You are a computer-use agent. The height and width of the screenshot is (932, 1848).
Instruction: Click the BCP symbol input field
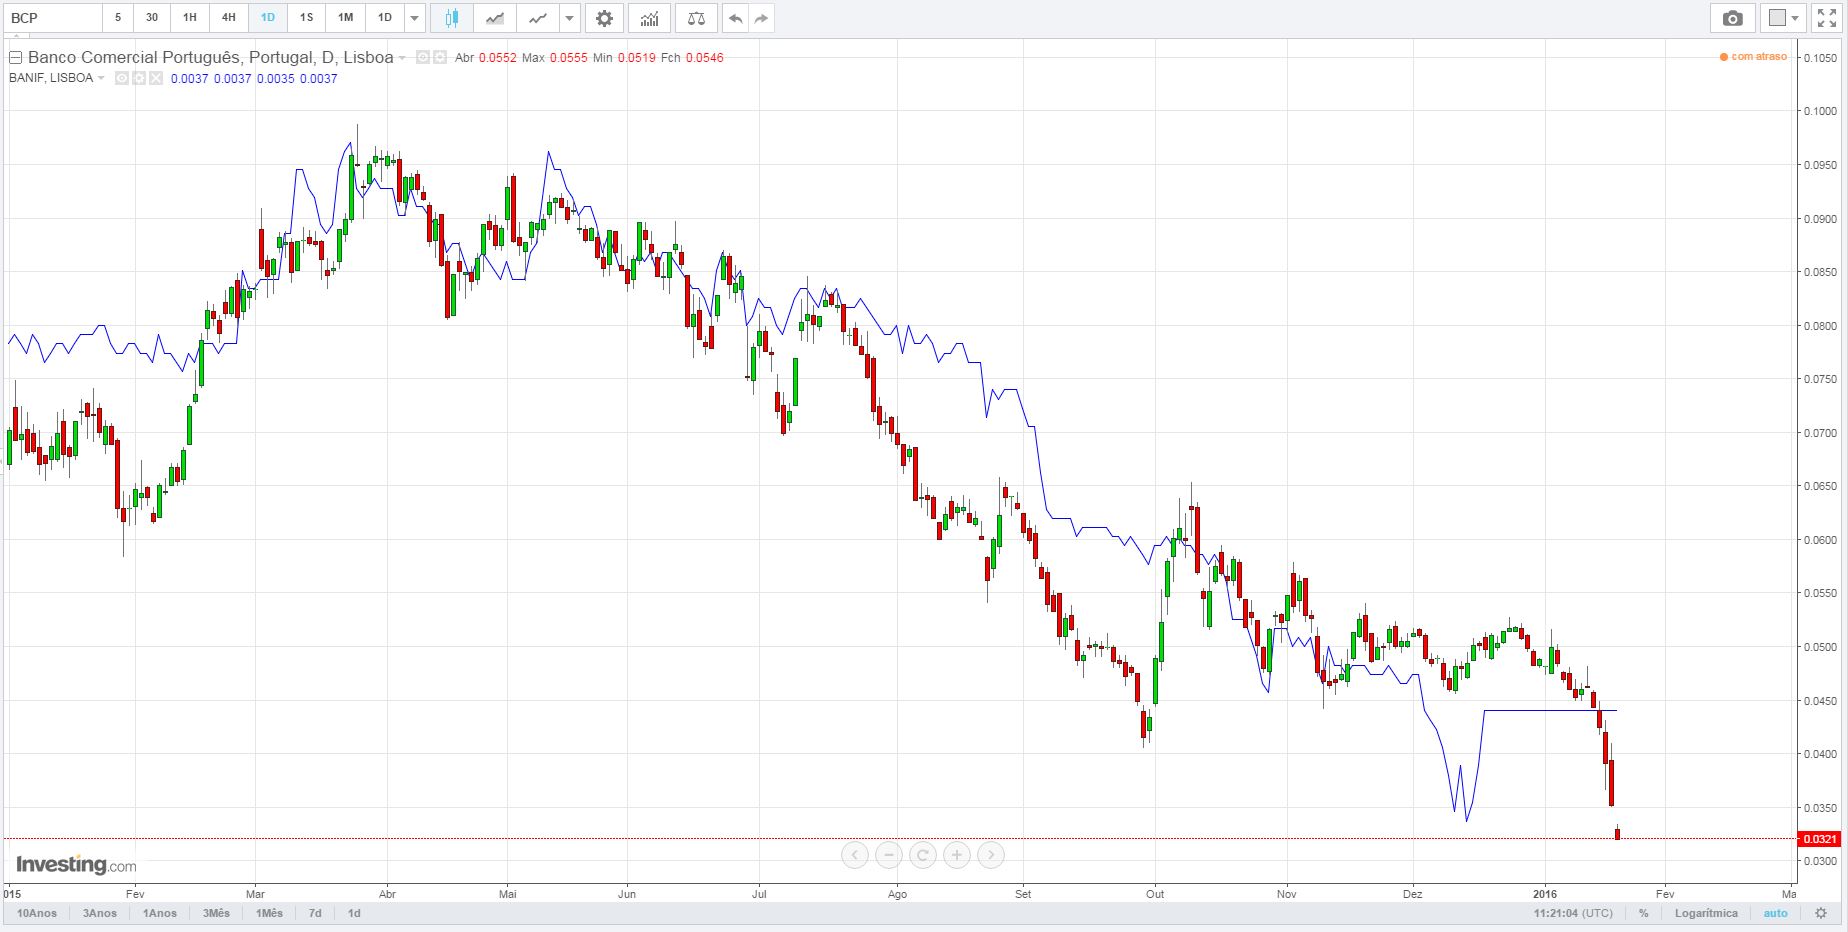[x=53, y=18]
